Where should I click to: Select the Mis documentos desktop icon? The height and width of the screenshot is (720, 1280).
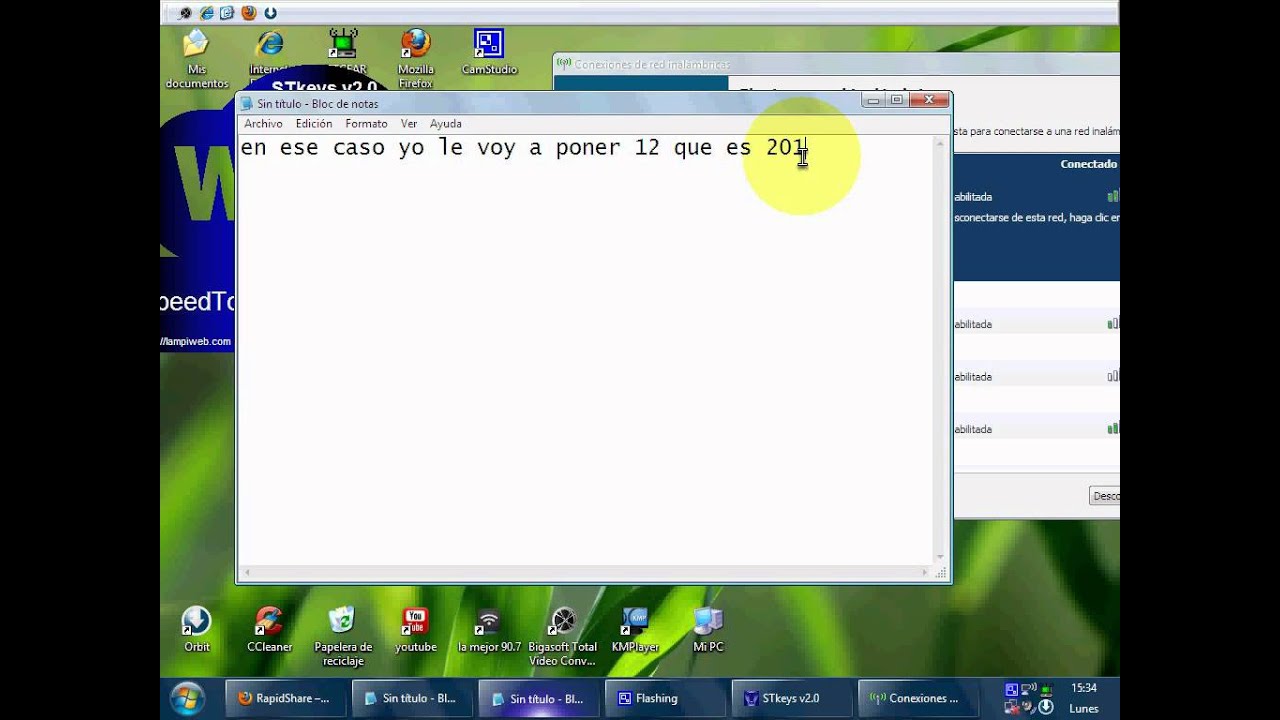point(196,58)
